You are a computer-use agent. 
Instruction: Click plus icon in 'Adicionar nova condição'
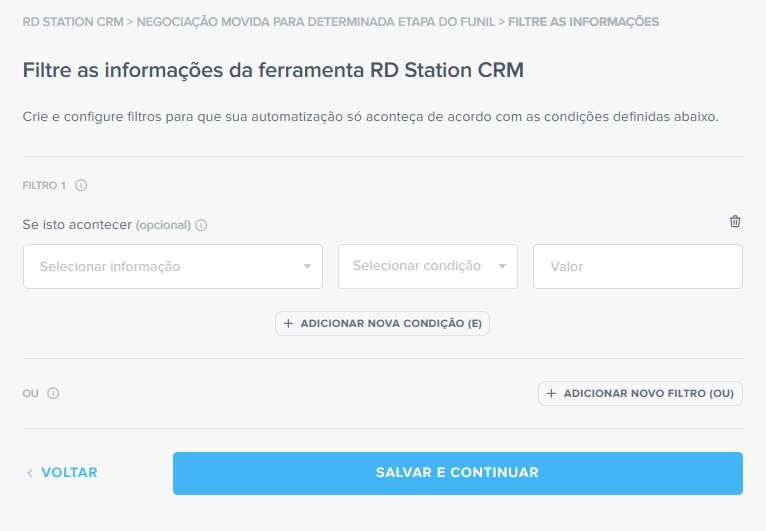pyautogui.click(x=288, y=324)
